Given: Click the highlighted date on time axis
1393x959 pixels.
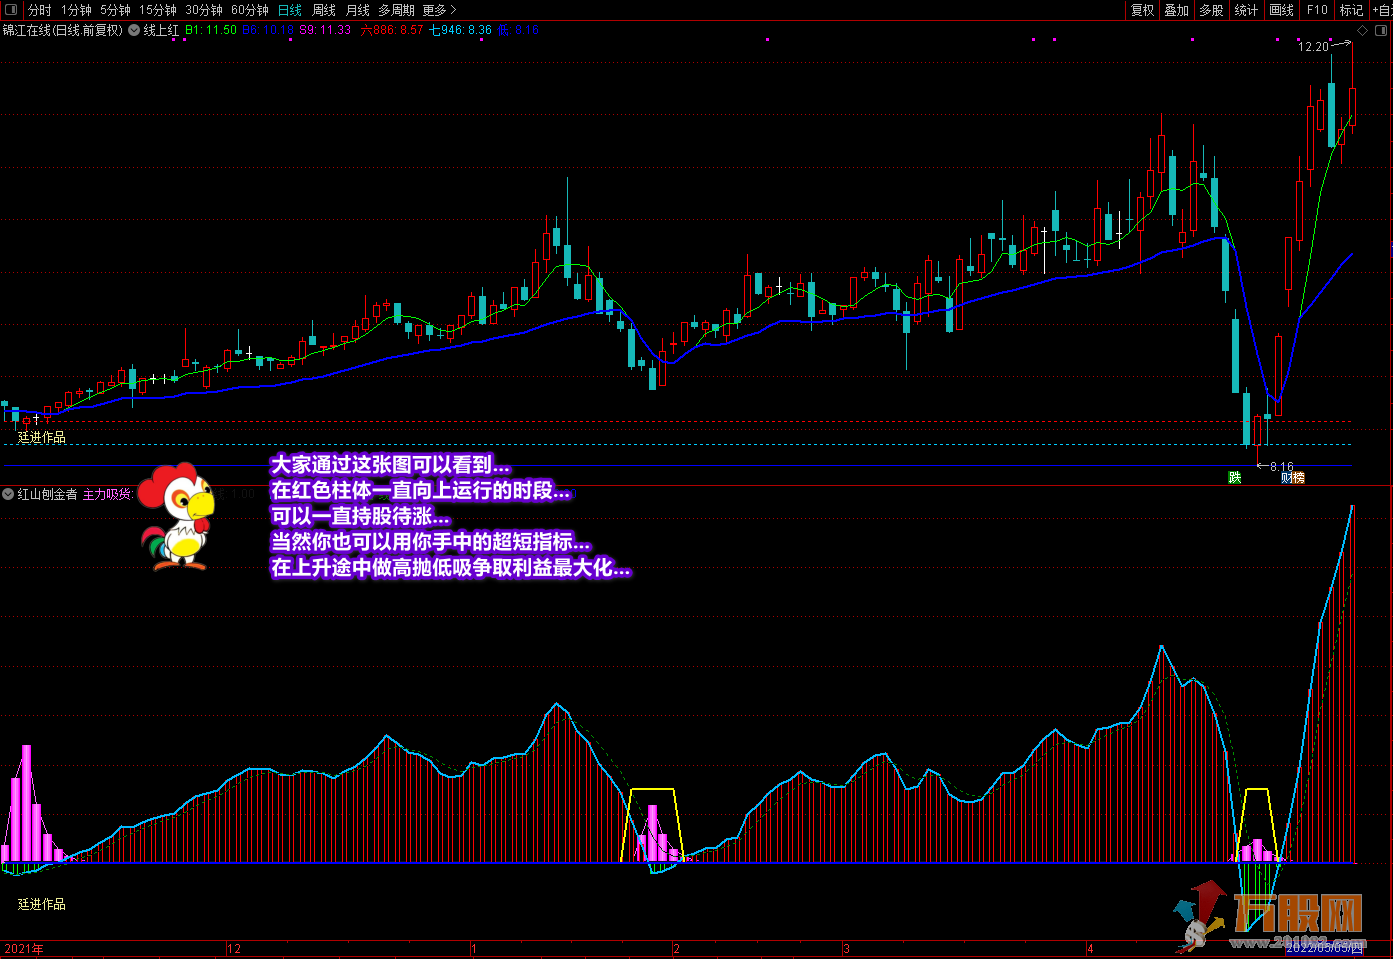Looking at the screenshot, I should pos(1323,947).
